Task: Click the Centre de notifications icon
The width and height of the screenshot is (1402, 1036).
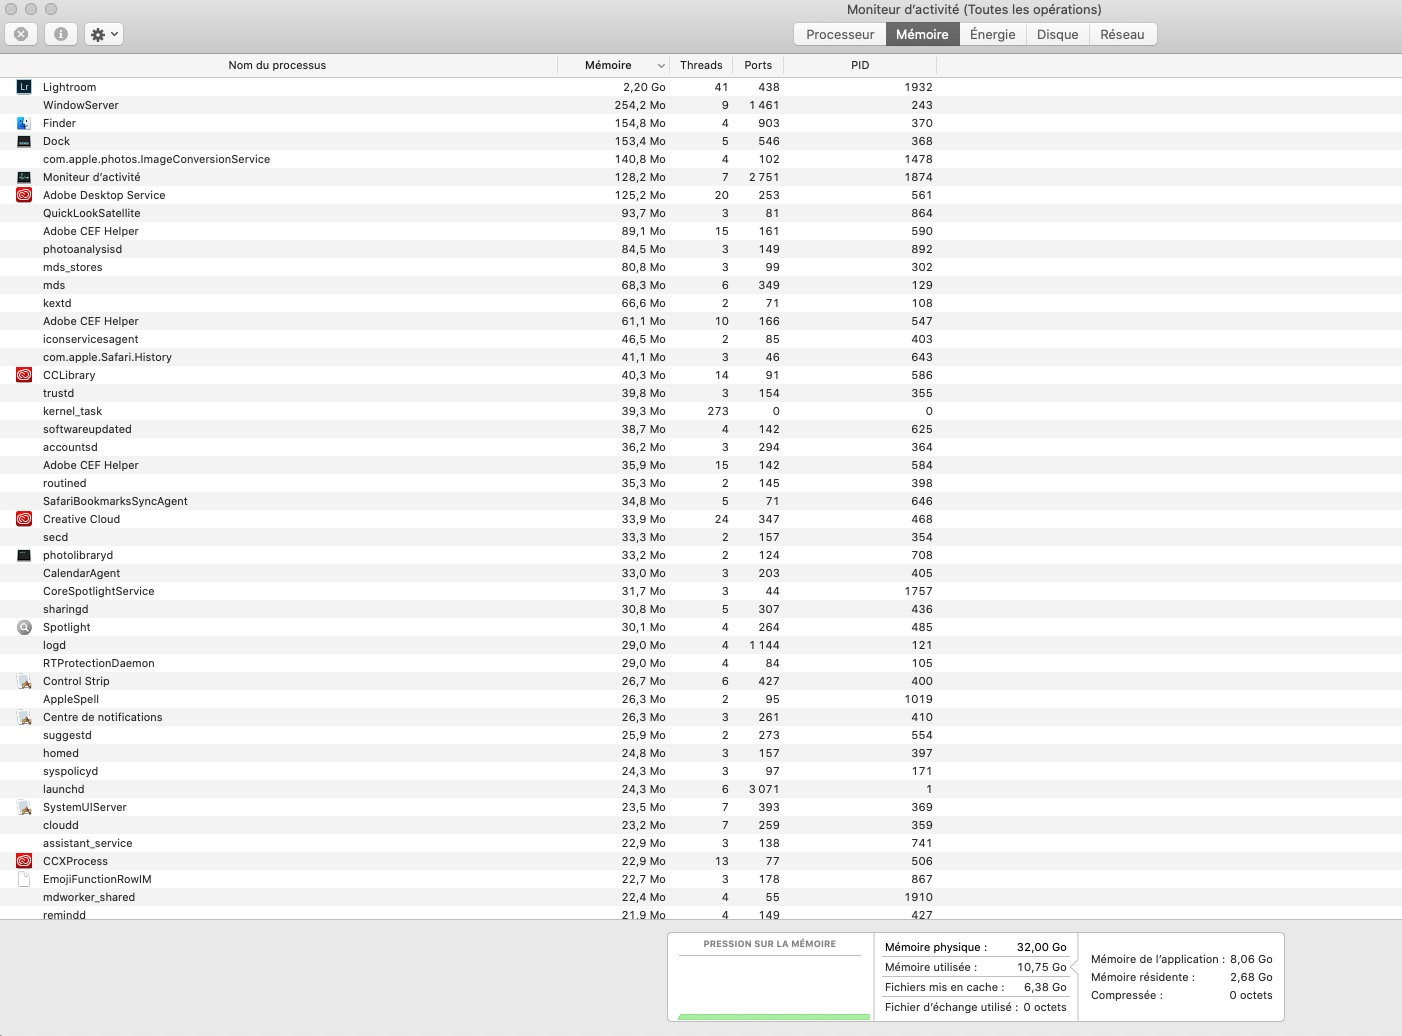Action: 24,717
